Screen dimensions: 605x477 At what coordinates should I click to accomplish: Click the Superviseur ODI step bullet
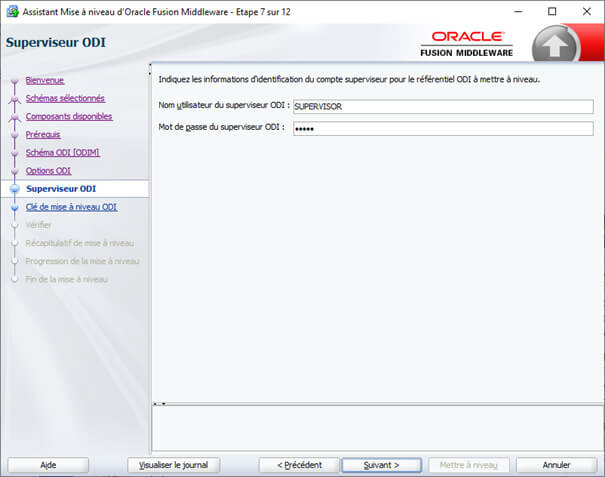[15, 189]
